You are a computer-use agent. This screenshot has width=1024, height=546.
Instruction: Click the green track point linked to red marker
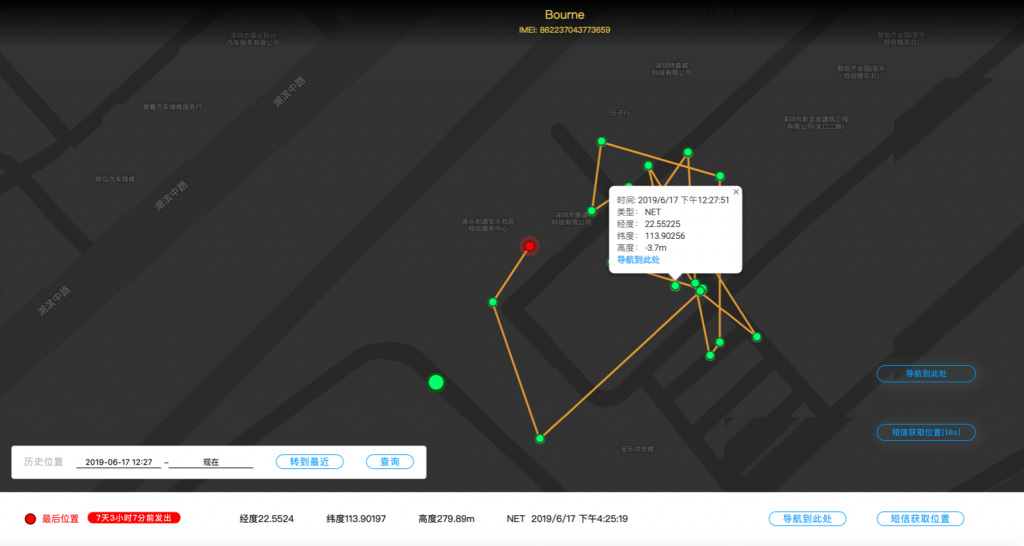point(493,302)
